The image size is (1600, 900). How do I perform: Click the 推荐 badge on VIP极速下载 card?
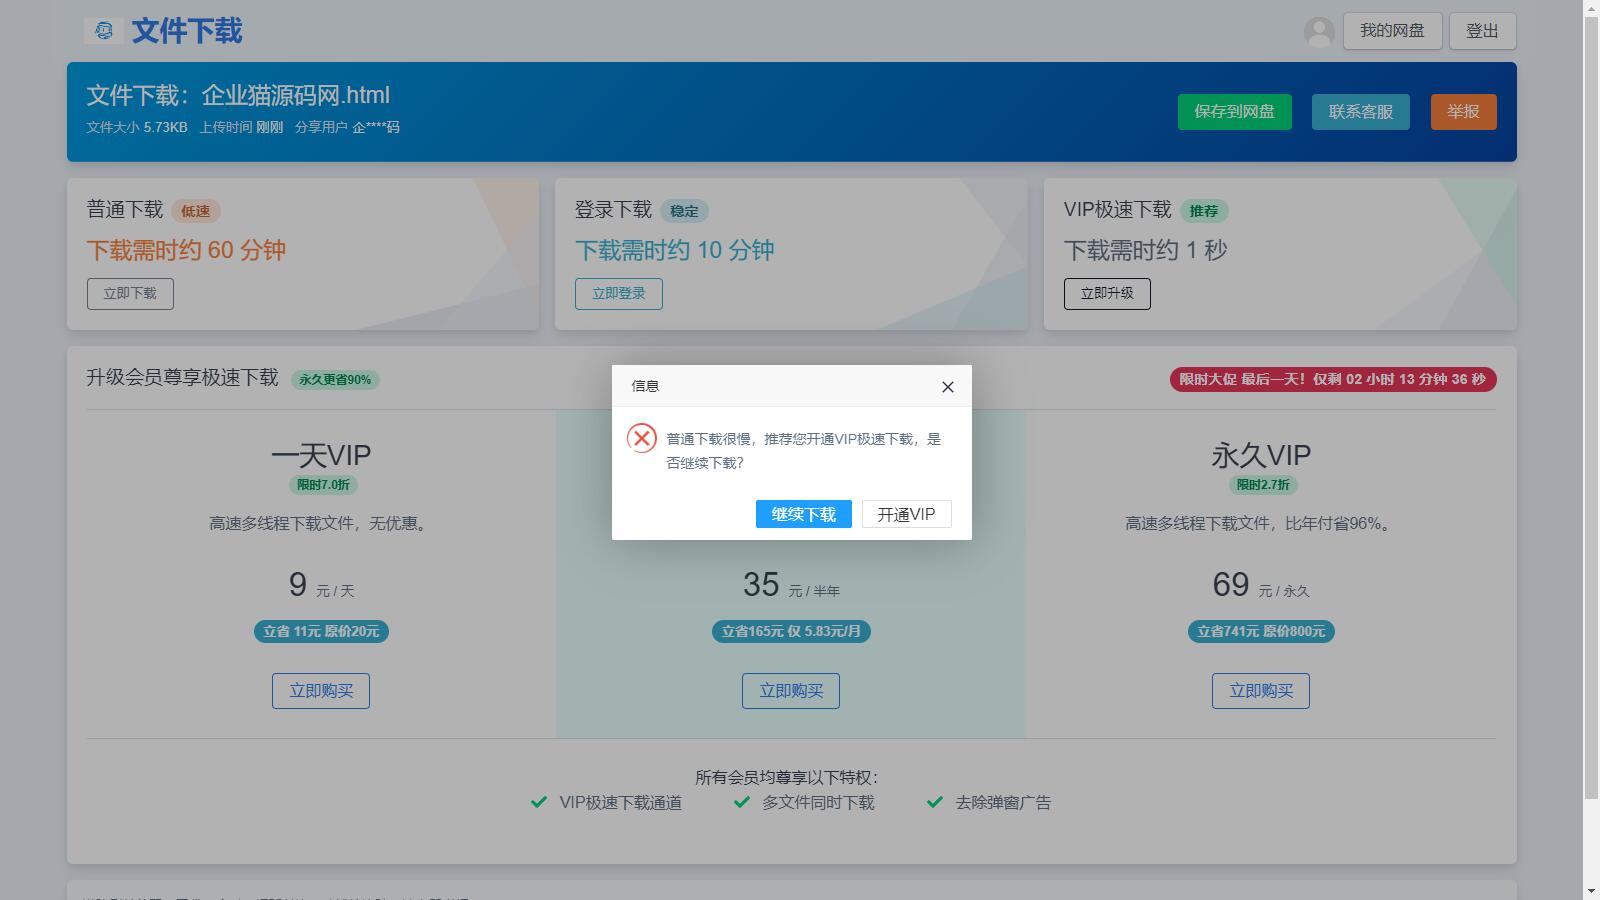point(1205,211)
